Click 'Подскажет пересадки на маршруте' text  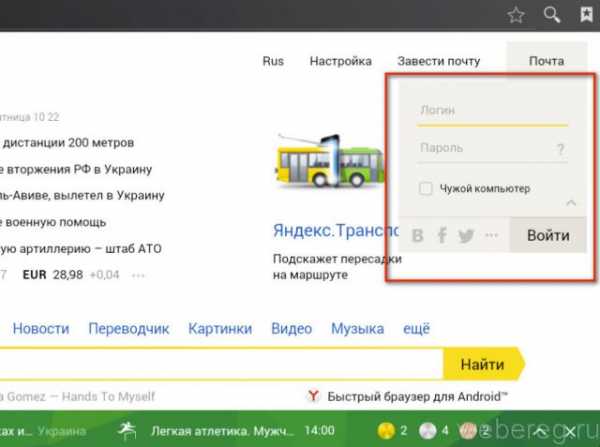[x=337, y=267]
